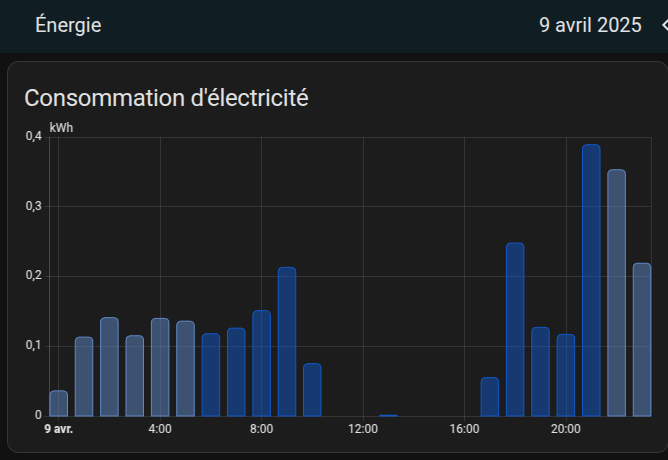
Task: Click the tiny 13:00 consumption bar
Action: tap(389, 415)
